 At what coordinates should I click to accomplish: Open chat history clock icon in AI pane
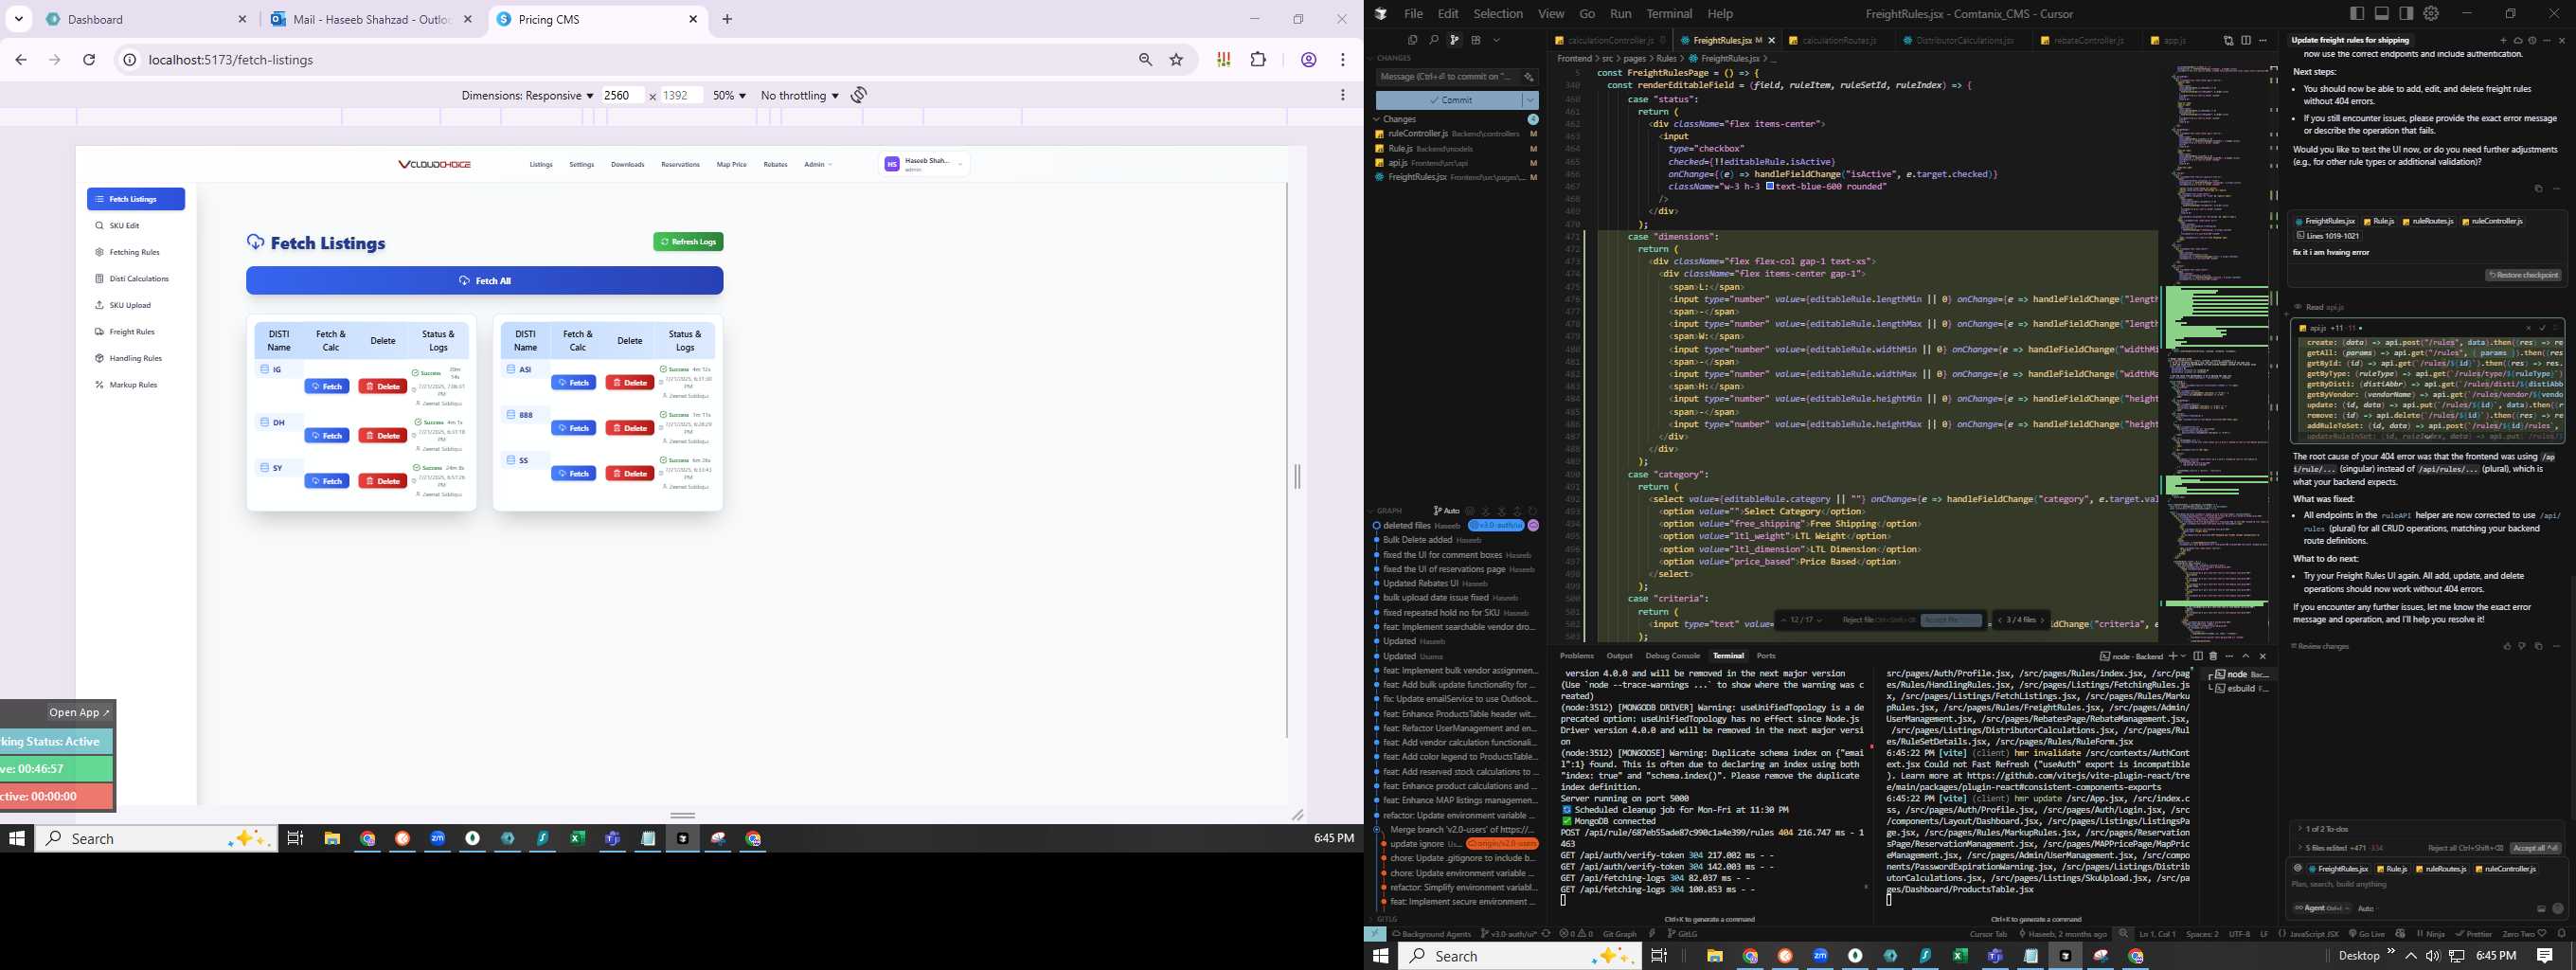[x=2532, y=41]
